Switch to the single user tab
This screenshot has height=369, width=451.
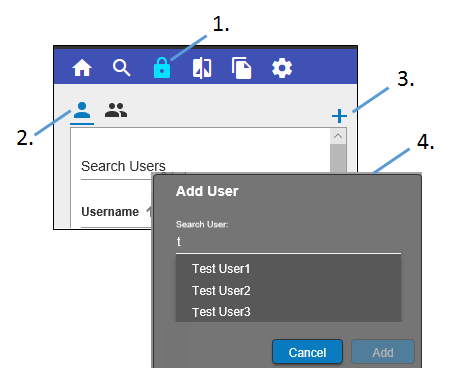(x=82, y=111)
